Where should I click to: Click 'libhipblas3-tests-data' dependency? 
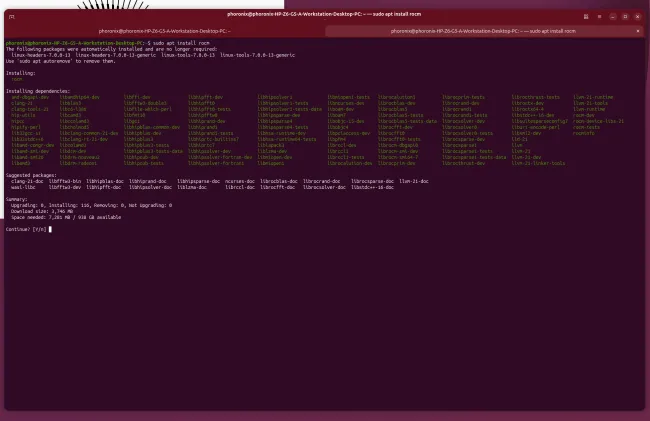[x=153, y=151]
